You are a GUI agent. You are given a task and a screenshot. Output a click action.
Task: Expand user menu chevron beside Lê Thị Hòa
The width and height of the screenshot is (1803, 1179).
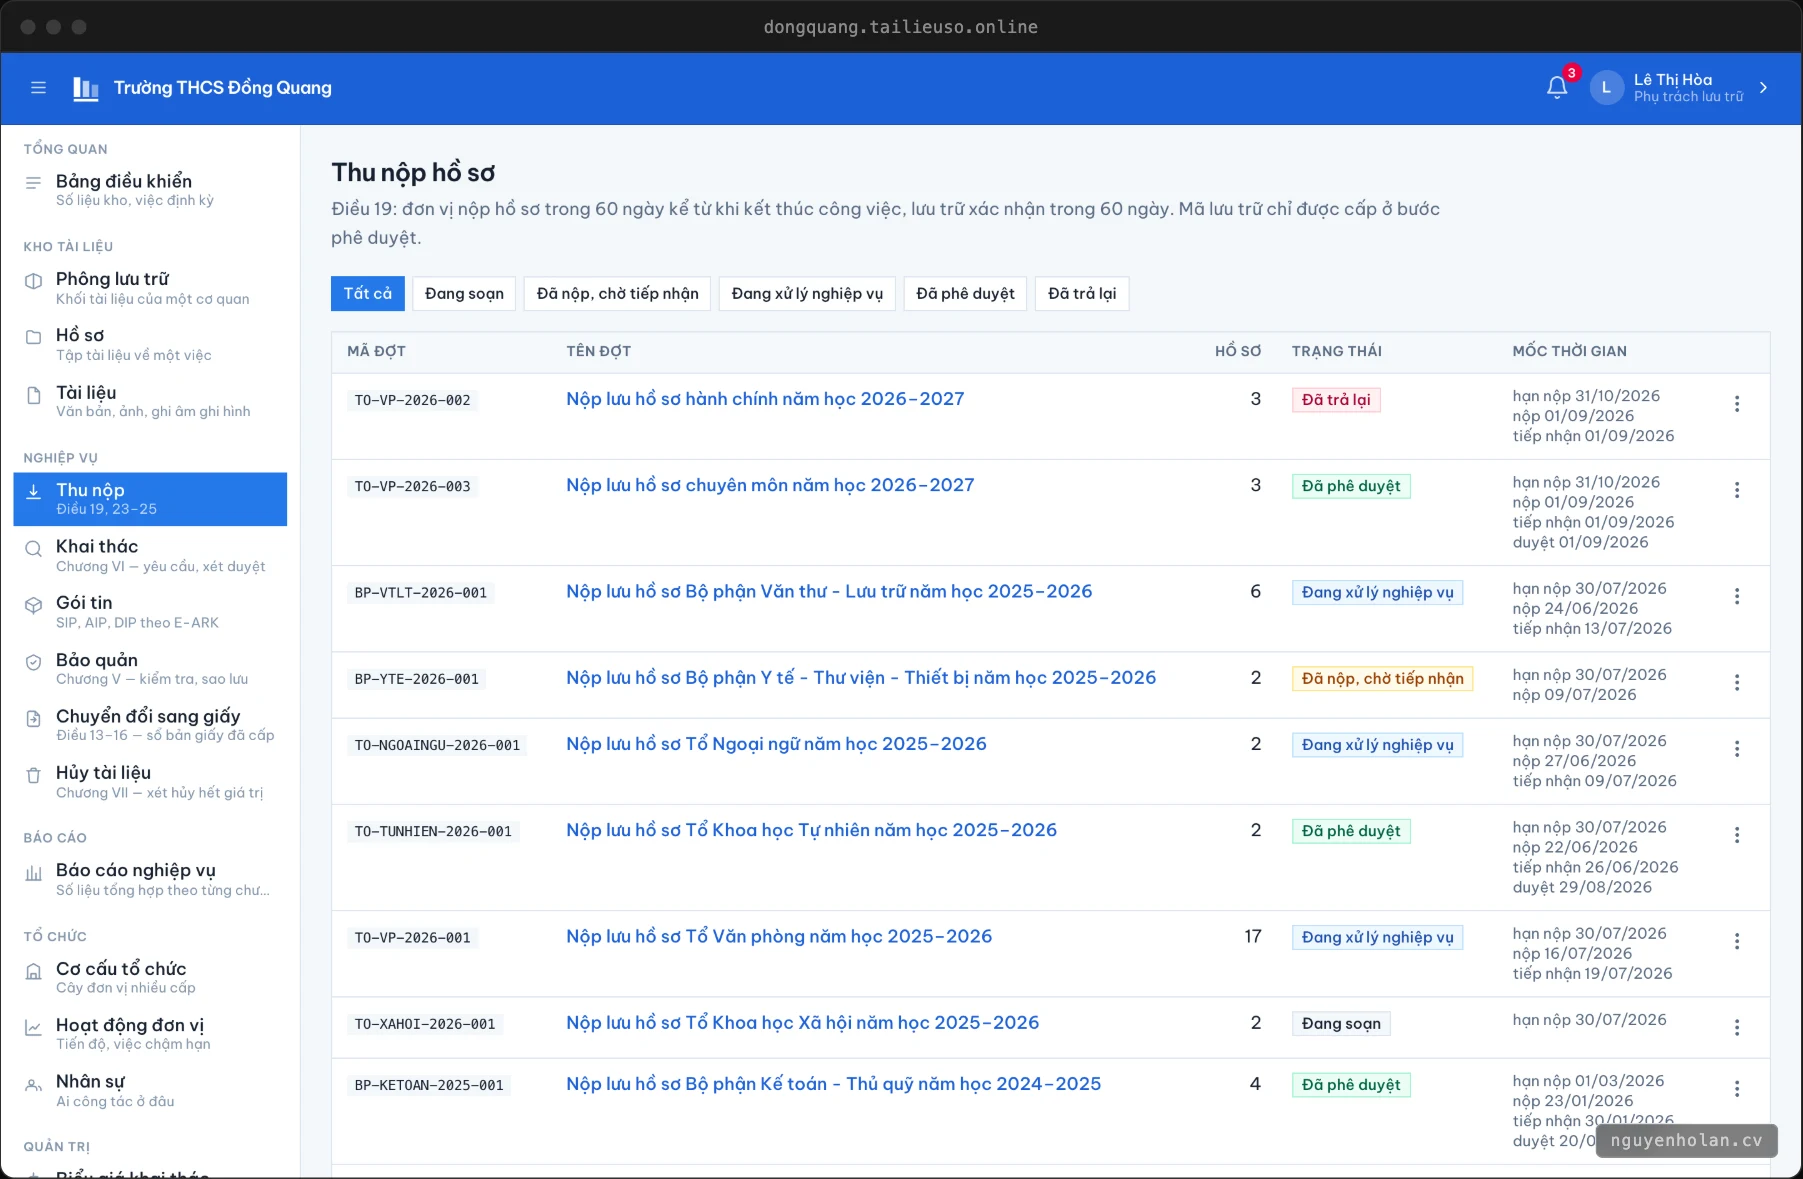point(1763,88)
